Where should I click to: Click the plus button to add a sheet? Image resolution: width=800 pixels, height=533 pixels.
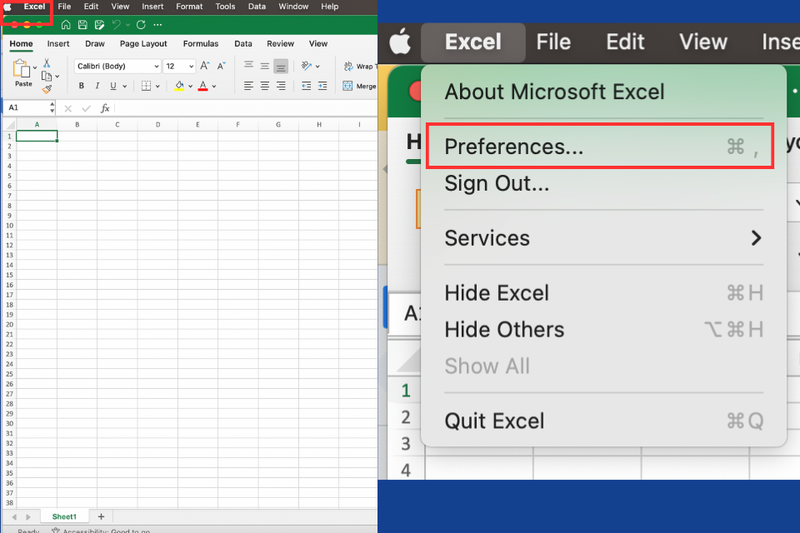tap(101, 517)
